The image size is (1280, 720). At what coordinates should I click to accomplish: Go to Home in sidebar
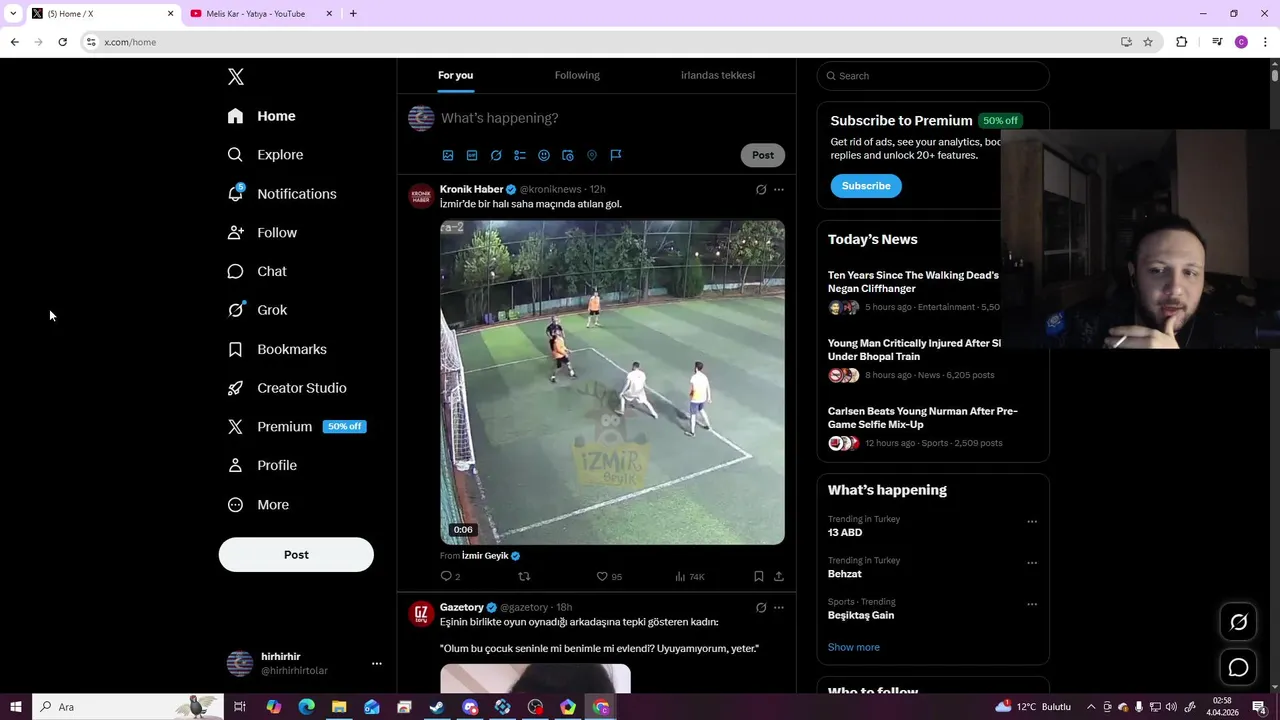[262, 116]
